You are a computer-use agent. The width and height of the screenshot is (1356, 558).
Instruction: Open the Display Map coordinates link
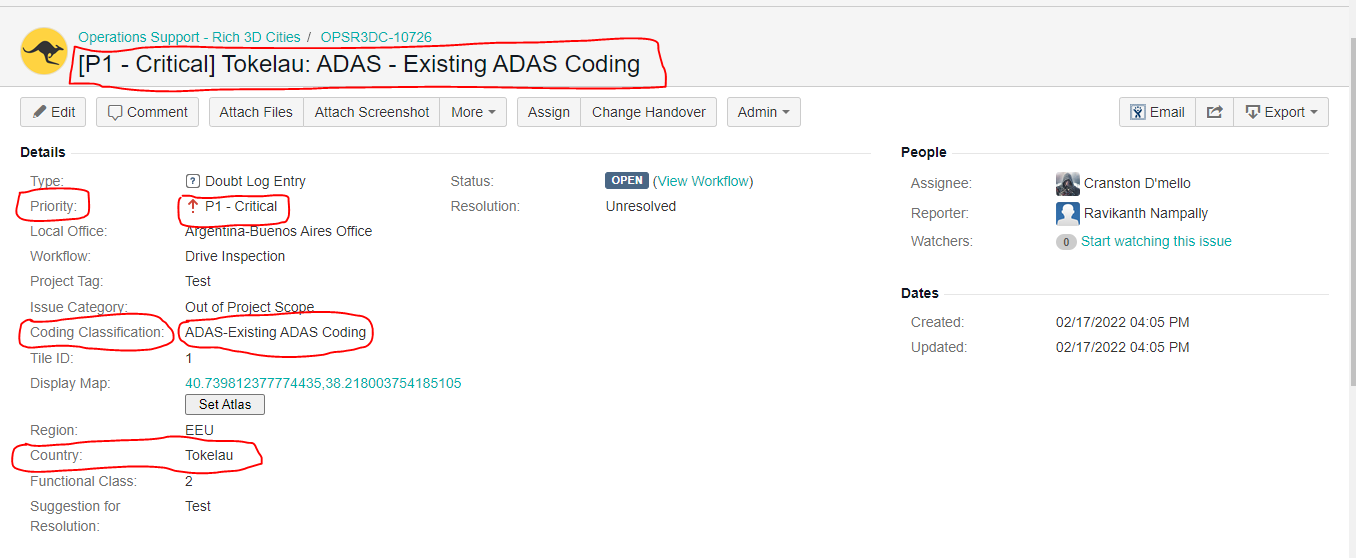click(323, 383)
